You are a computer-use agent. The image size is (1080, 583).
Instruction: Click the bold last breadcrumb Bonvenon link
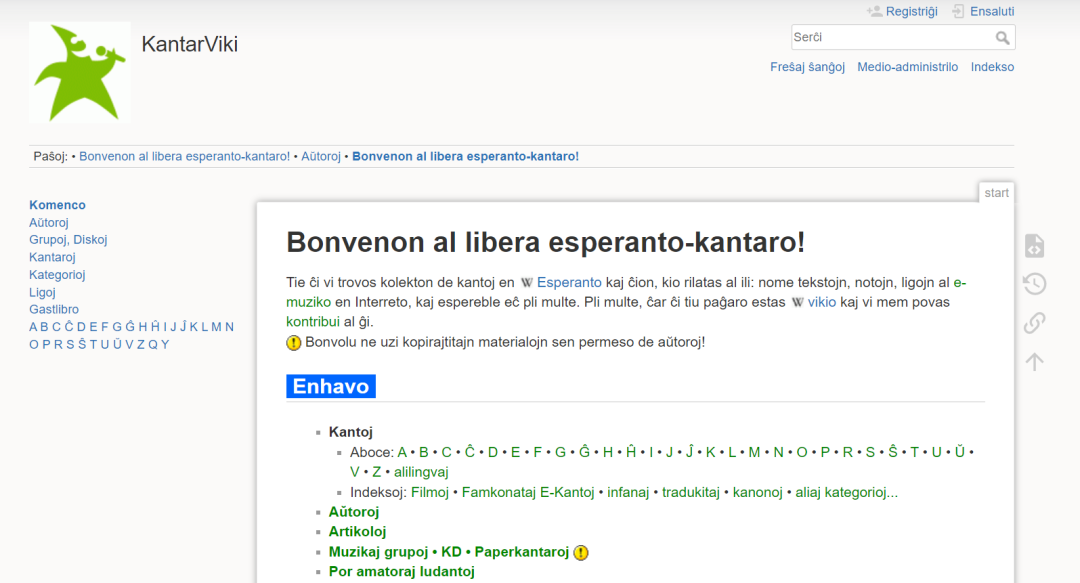click(x=466, y=156)
